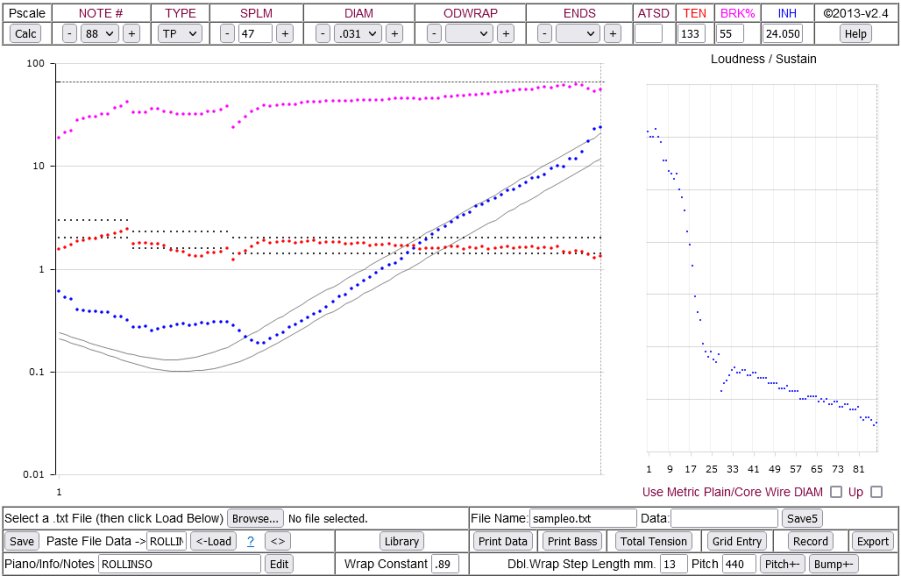The image size is (901, 576).
Task: Click the Save button
Action: [22, 542]
